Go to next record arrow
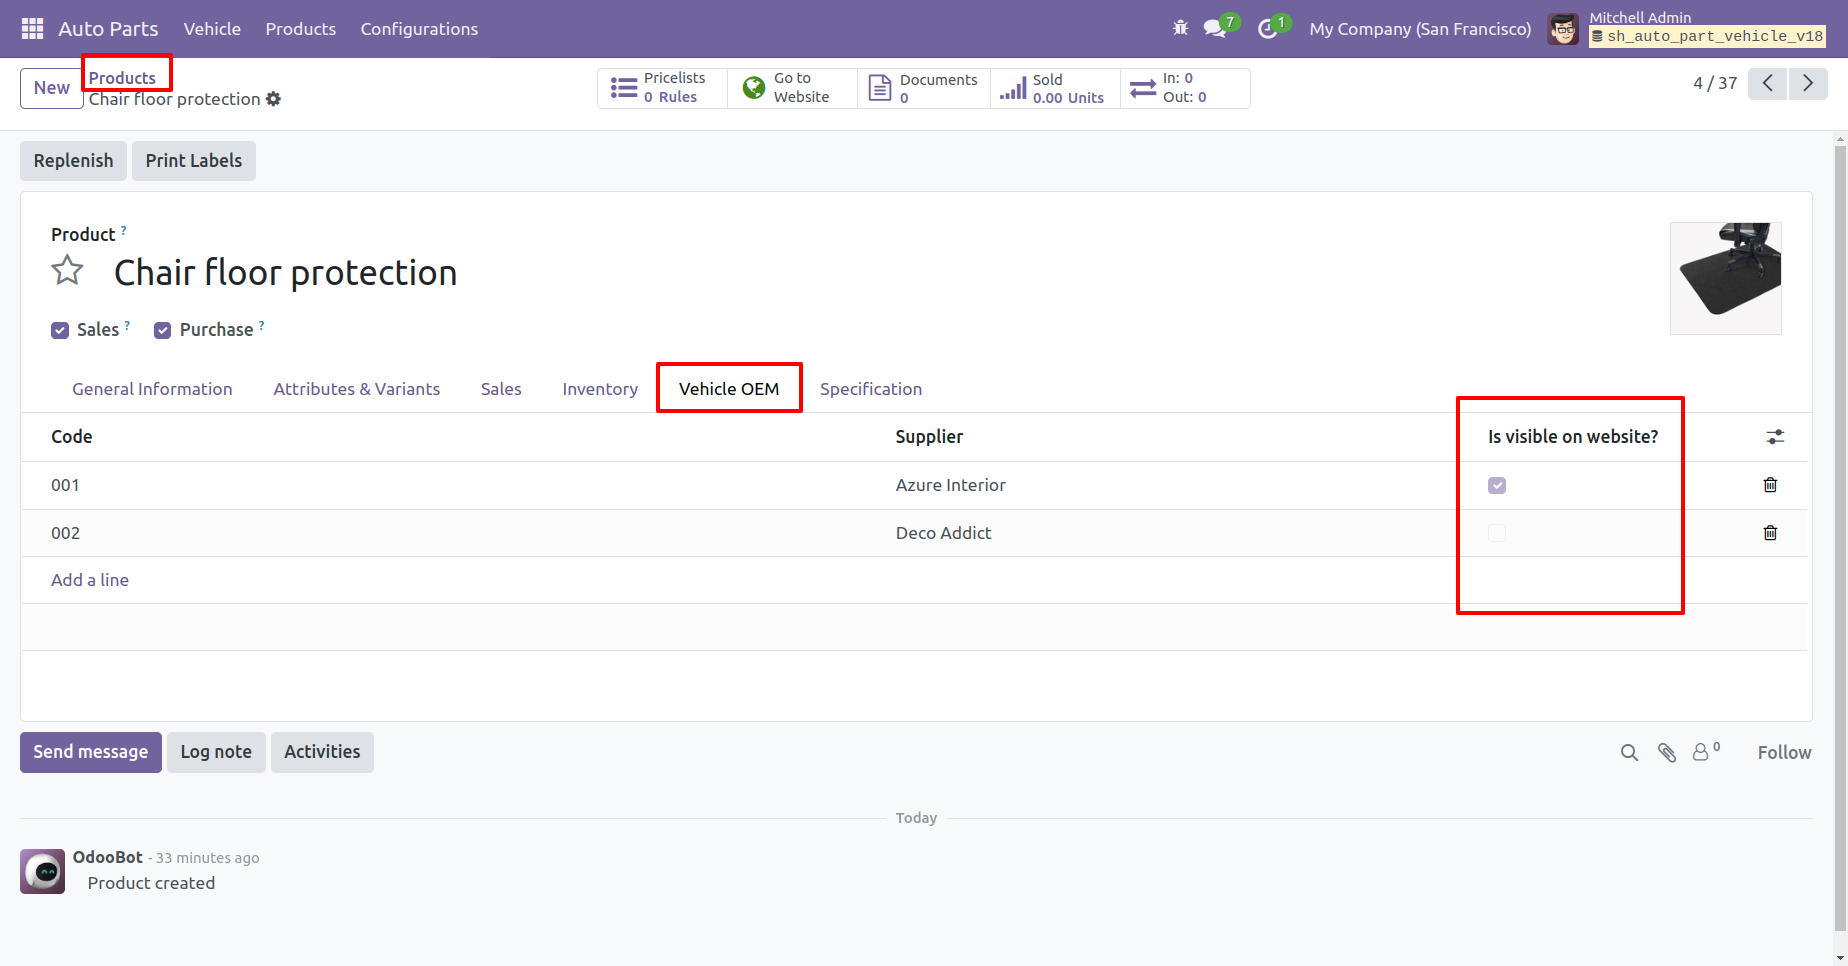This screenshot has height=966, width=1848. pyautogui.click(x=1807, y=84)
